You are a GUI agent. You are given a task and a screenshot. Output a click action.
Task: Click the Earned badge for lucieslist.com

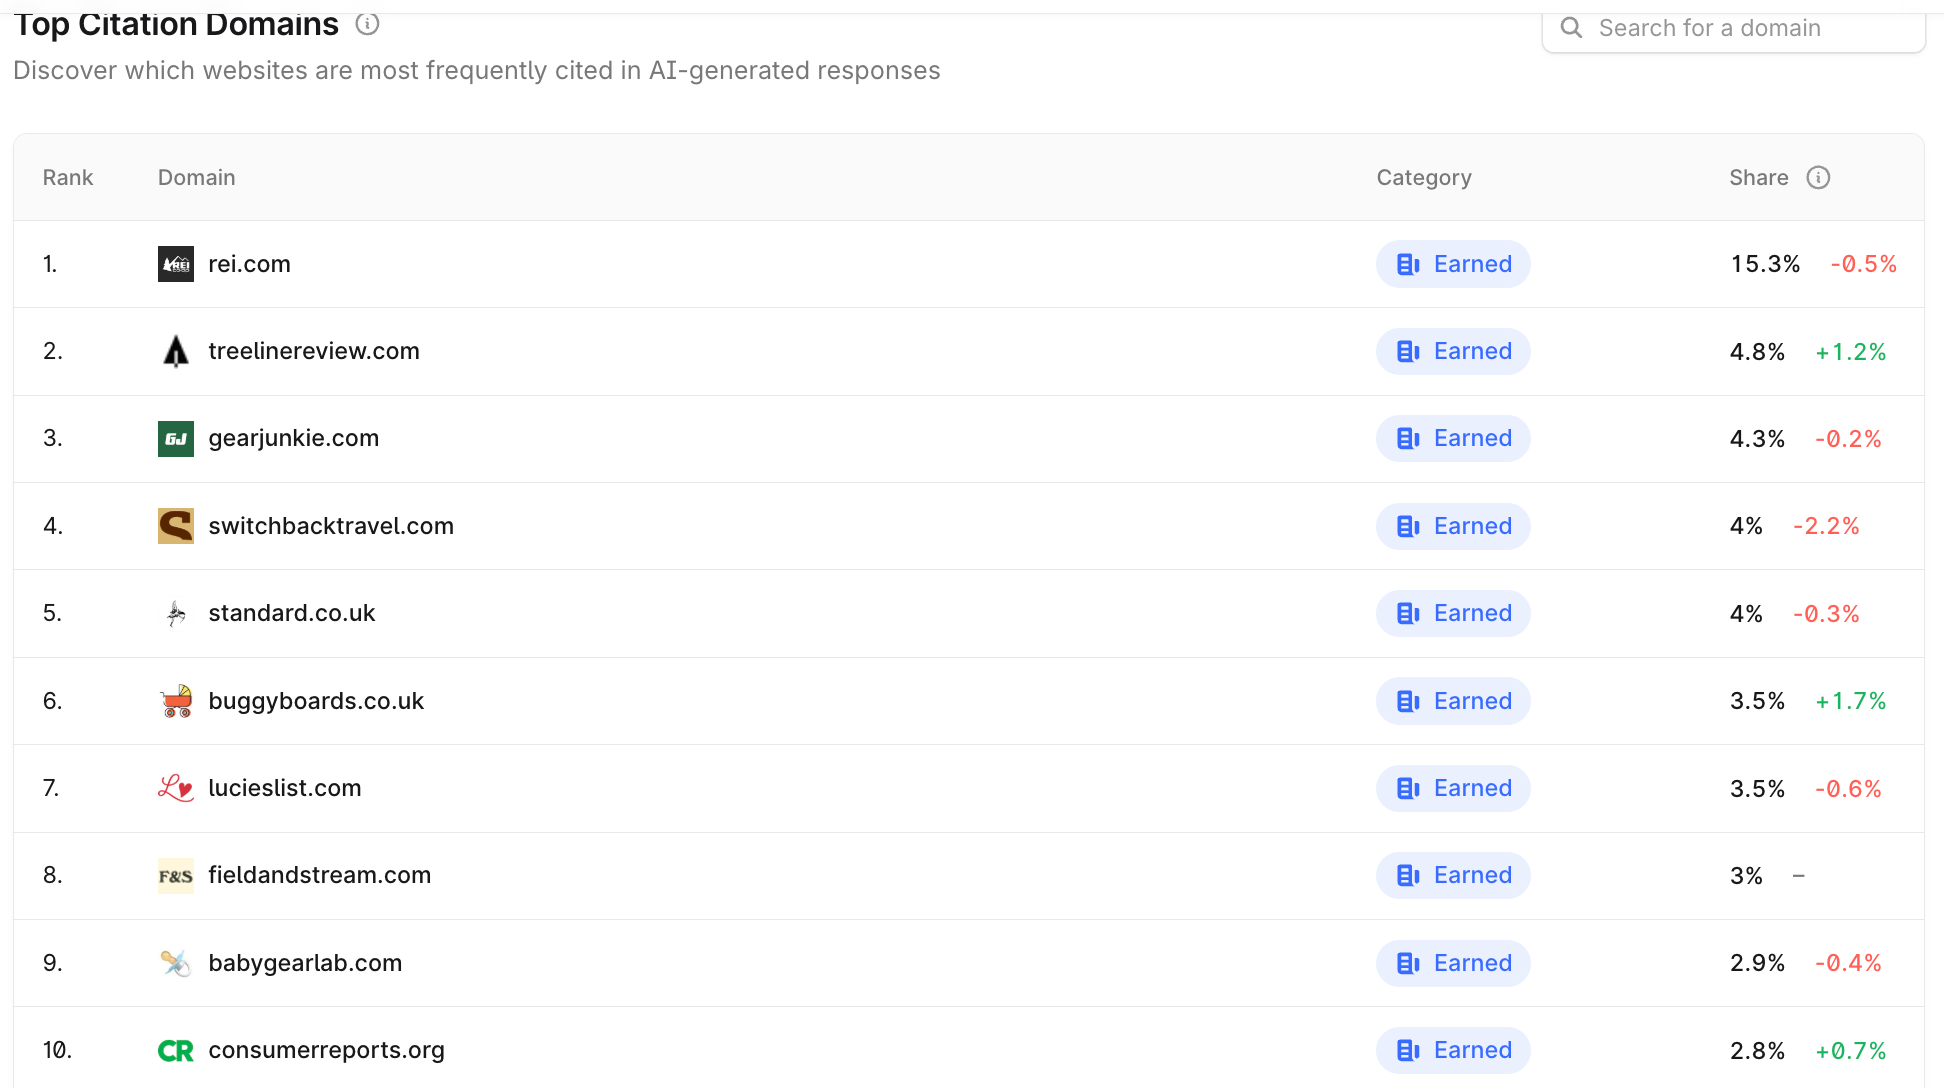[x=1453, y=788]
